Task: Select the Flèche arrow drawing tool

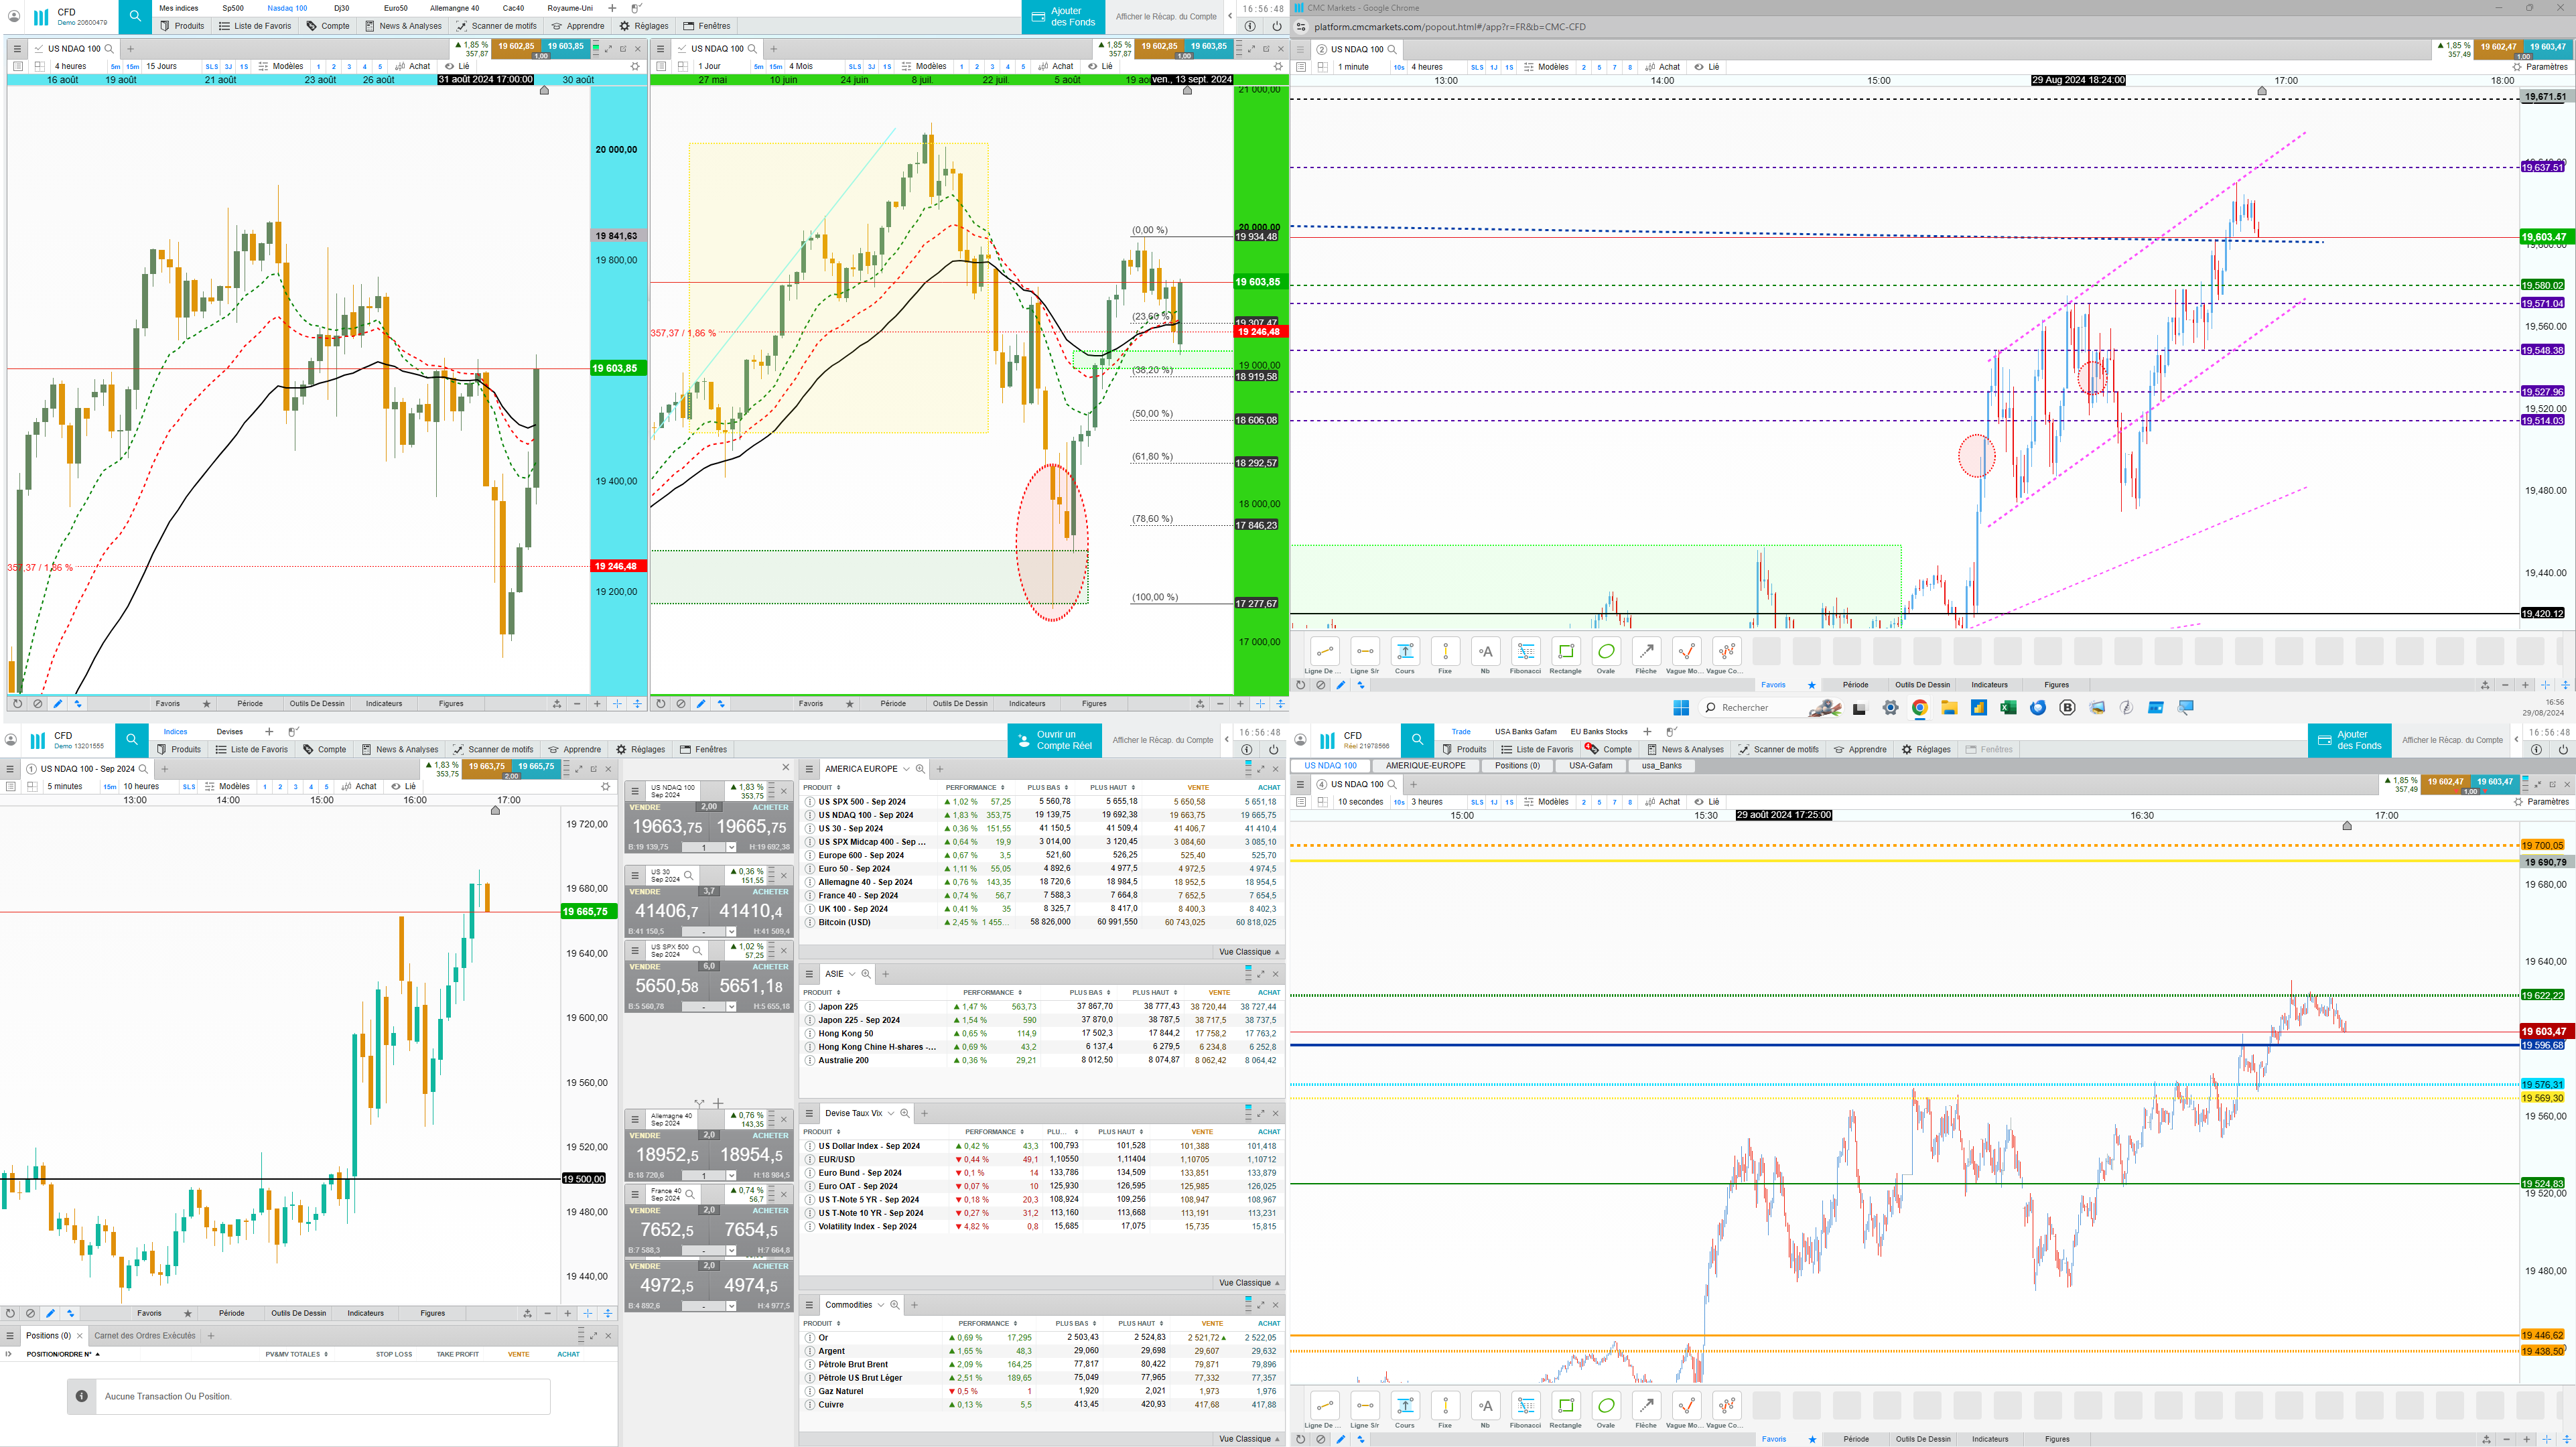Action: click(1646, 652)
